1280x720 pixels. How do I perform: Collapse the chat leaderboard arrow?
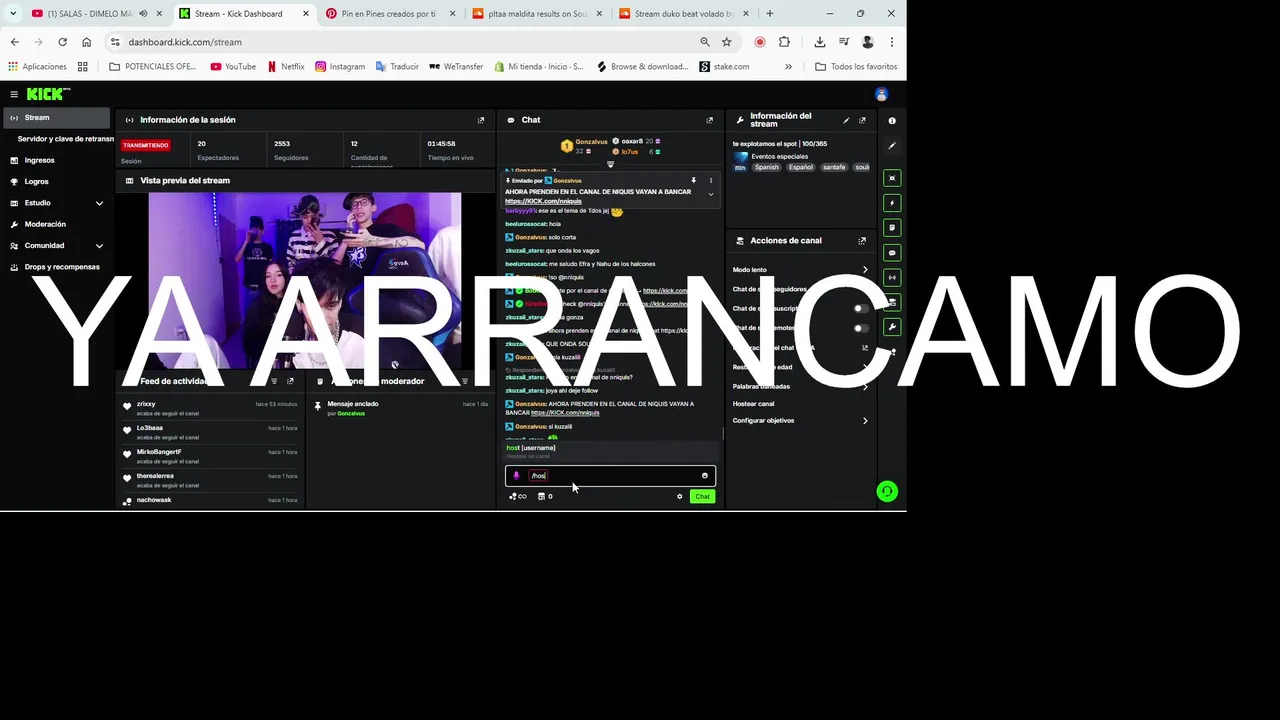(x=610, y=164)
